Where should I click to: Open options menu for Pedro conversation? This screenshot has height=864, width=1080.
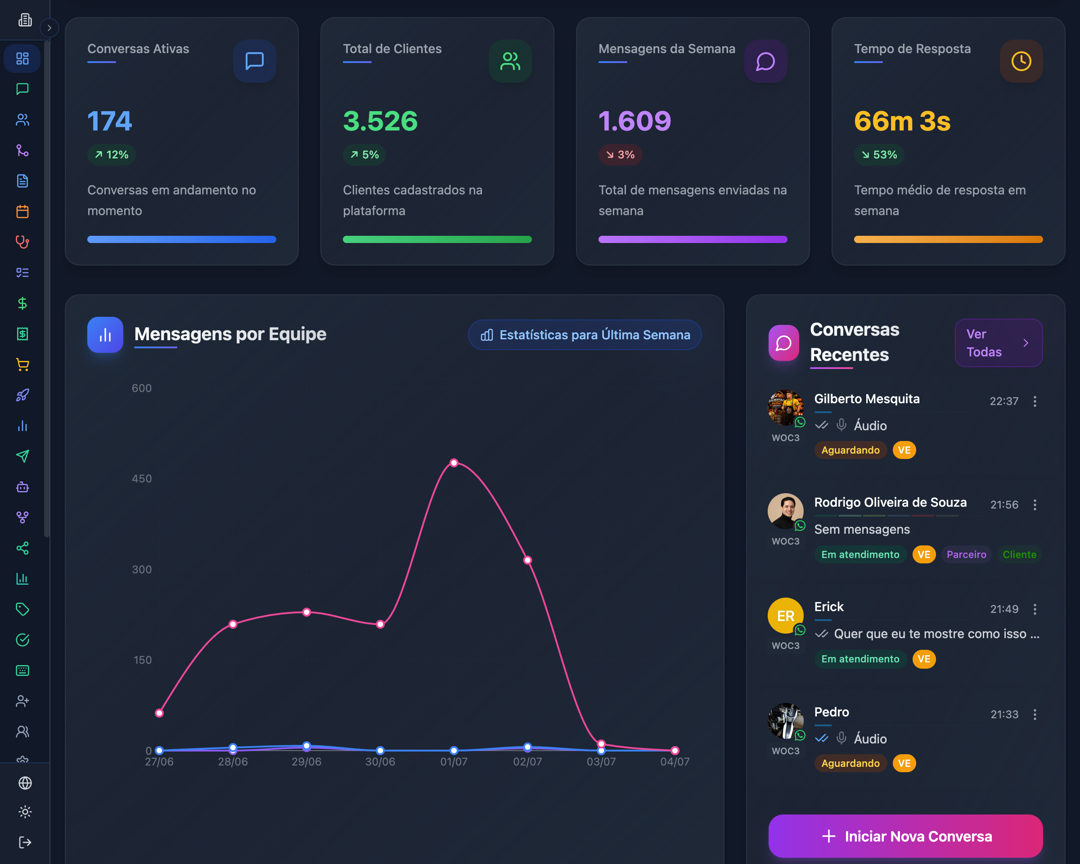(1035, 714)
